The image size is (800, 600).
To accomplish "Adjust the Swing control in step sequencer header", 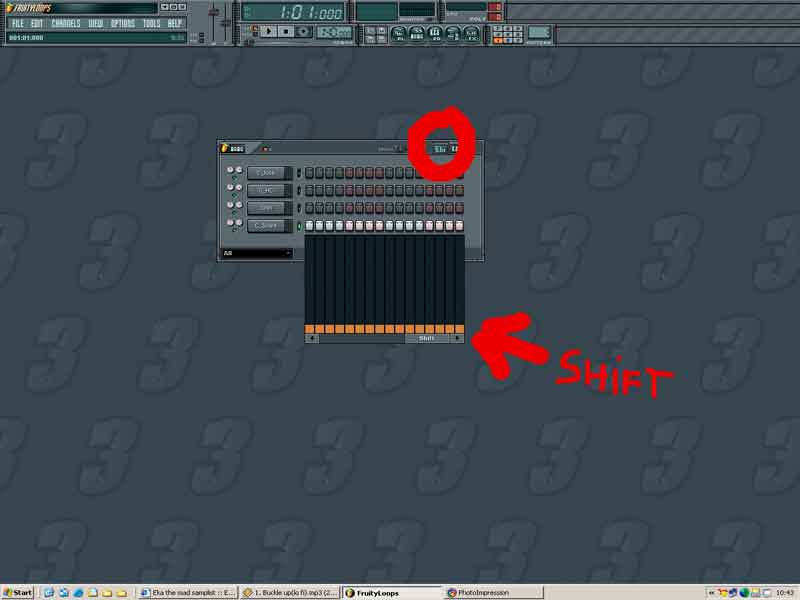I will (x=391, y=149).
